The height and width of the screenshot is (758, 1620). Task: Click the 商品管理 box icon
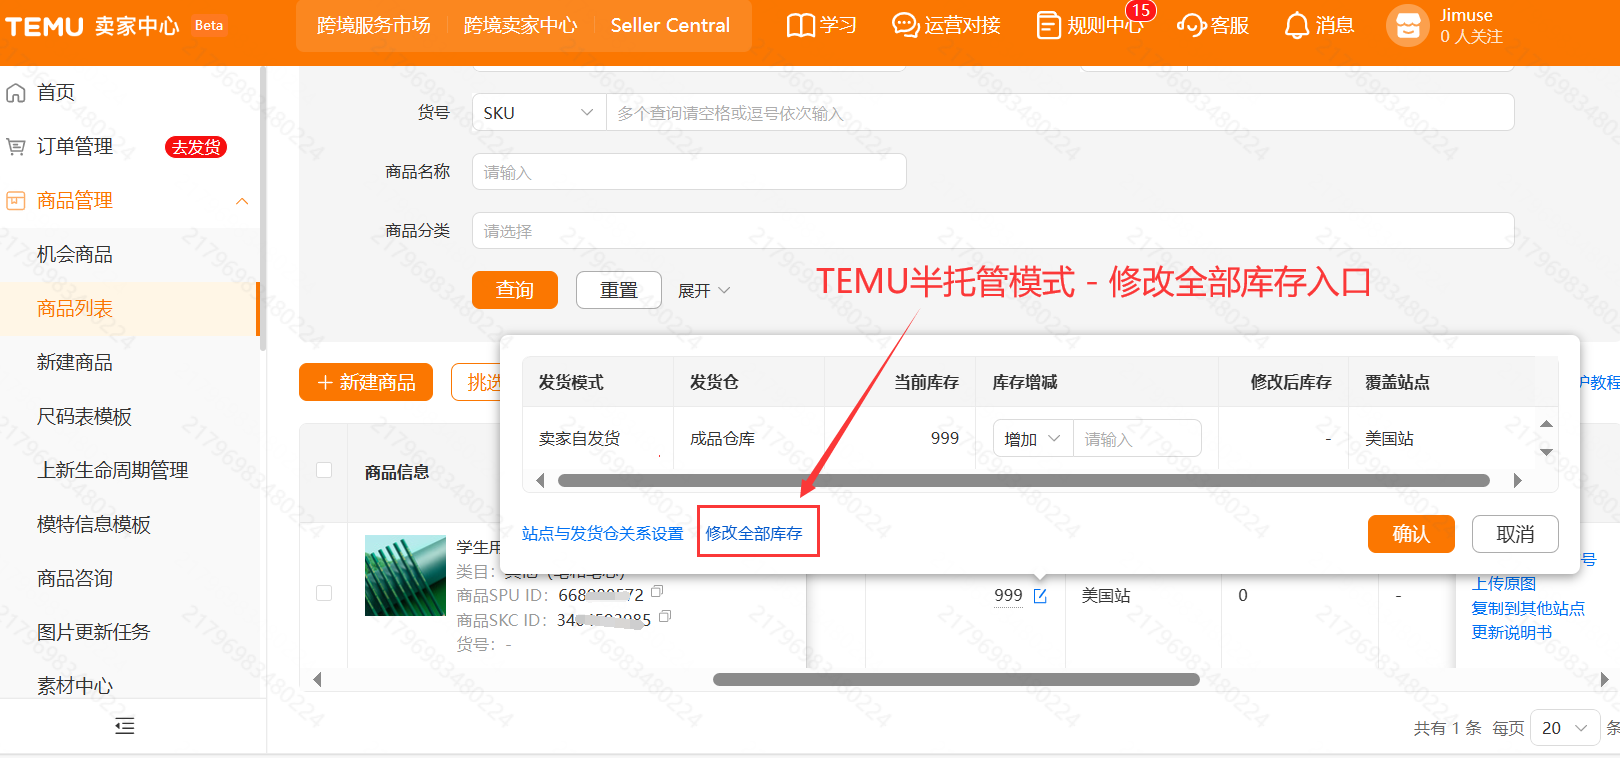tap(16, 201)
